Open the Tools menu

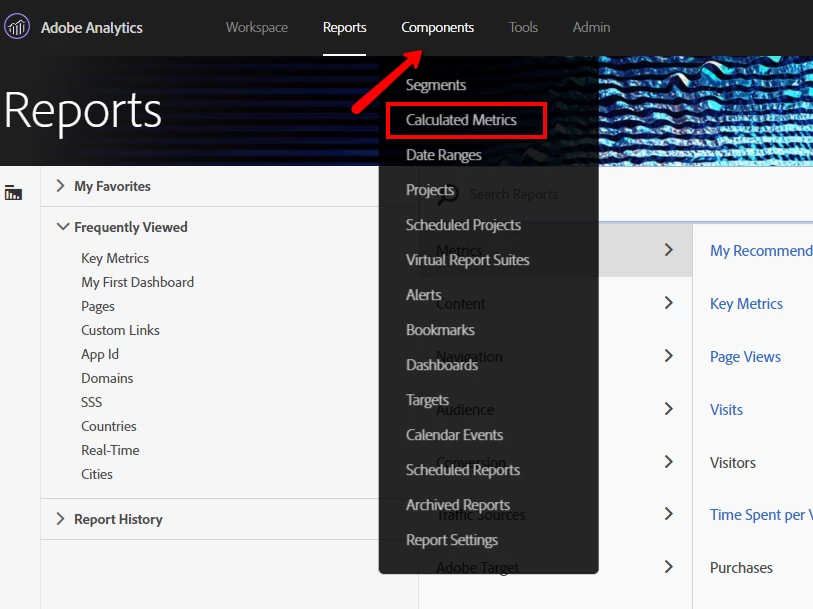pos(523,27)
